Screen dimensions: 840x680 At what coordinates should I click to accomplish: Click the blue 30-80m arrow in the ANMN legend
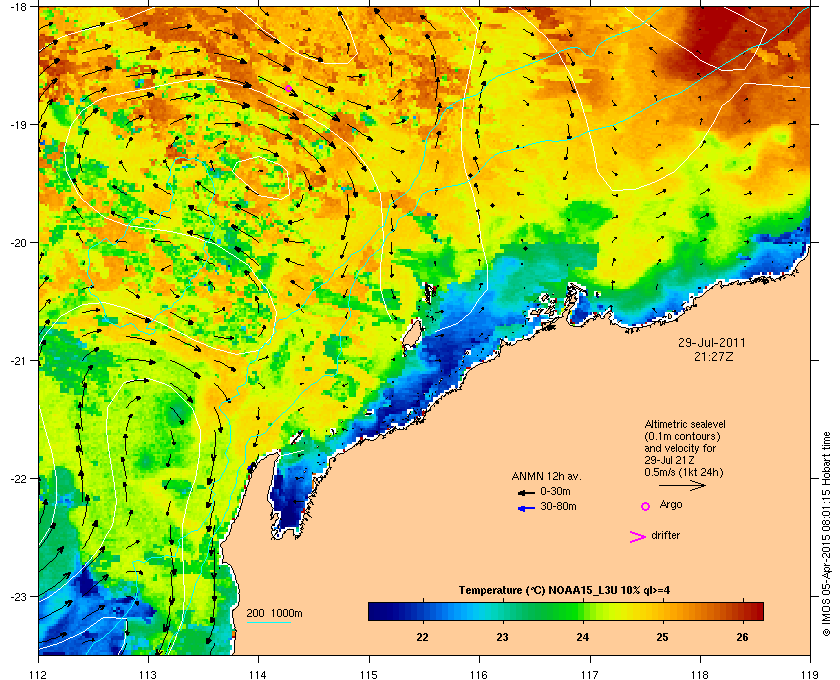point(526,508)
